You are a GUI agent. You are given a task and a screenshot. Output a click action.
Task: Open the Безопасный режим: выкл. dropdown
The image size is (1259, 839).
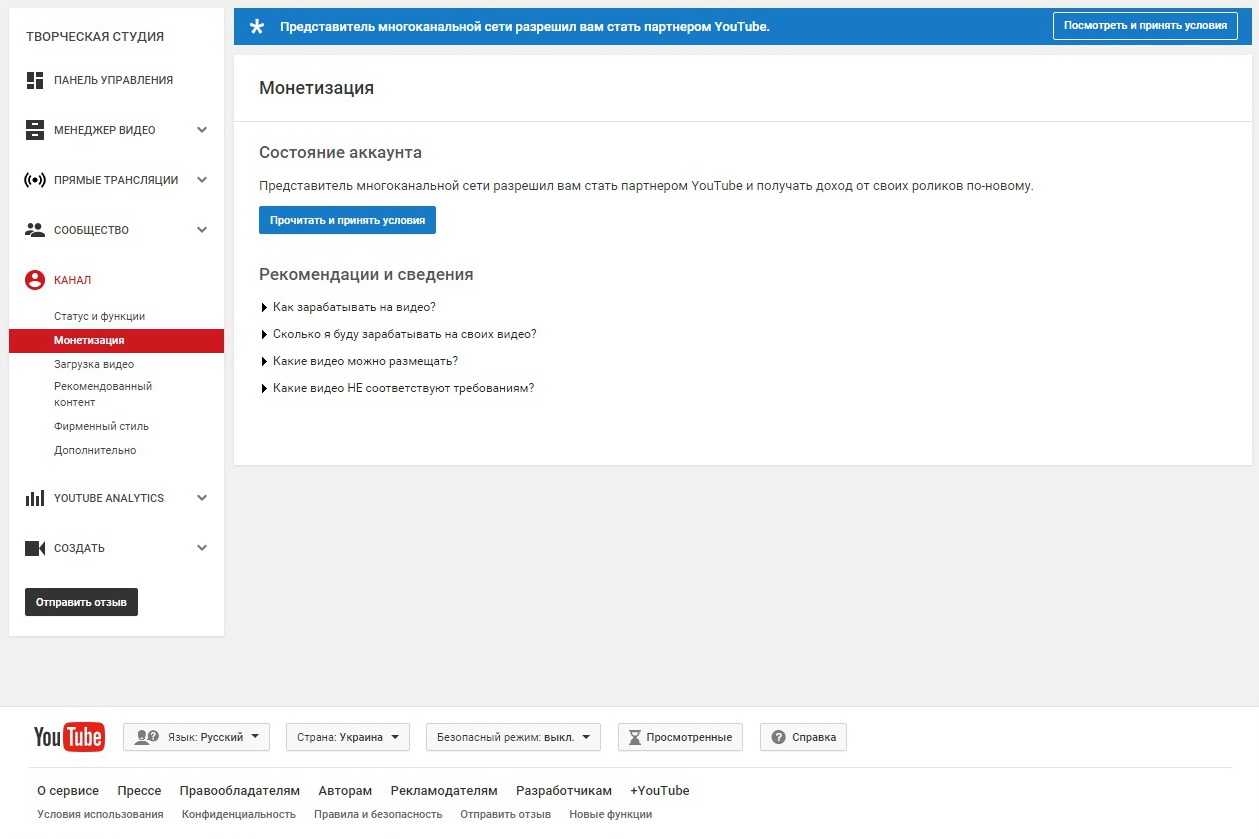coord(513,737)
